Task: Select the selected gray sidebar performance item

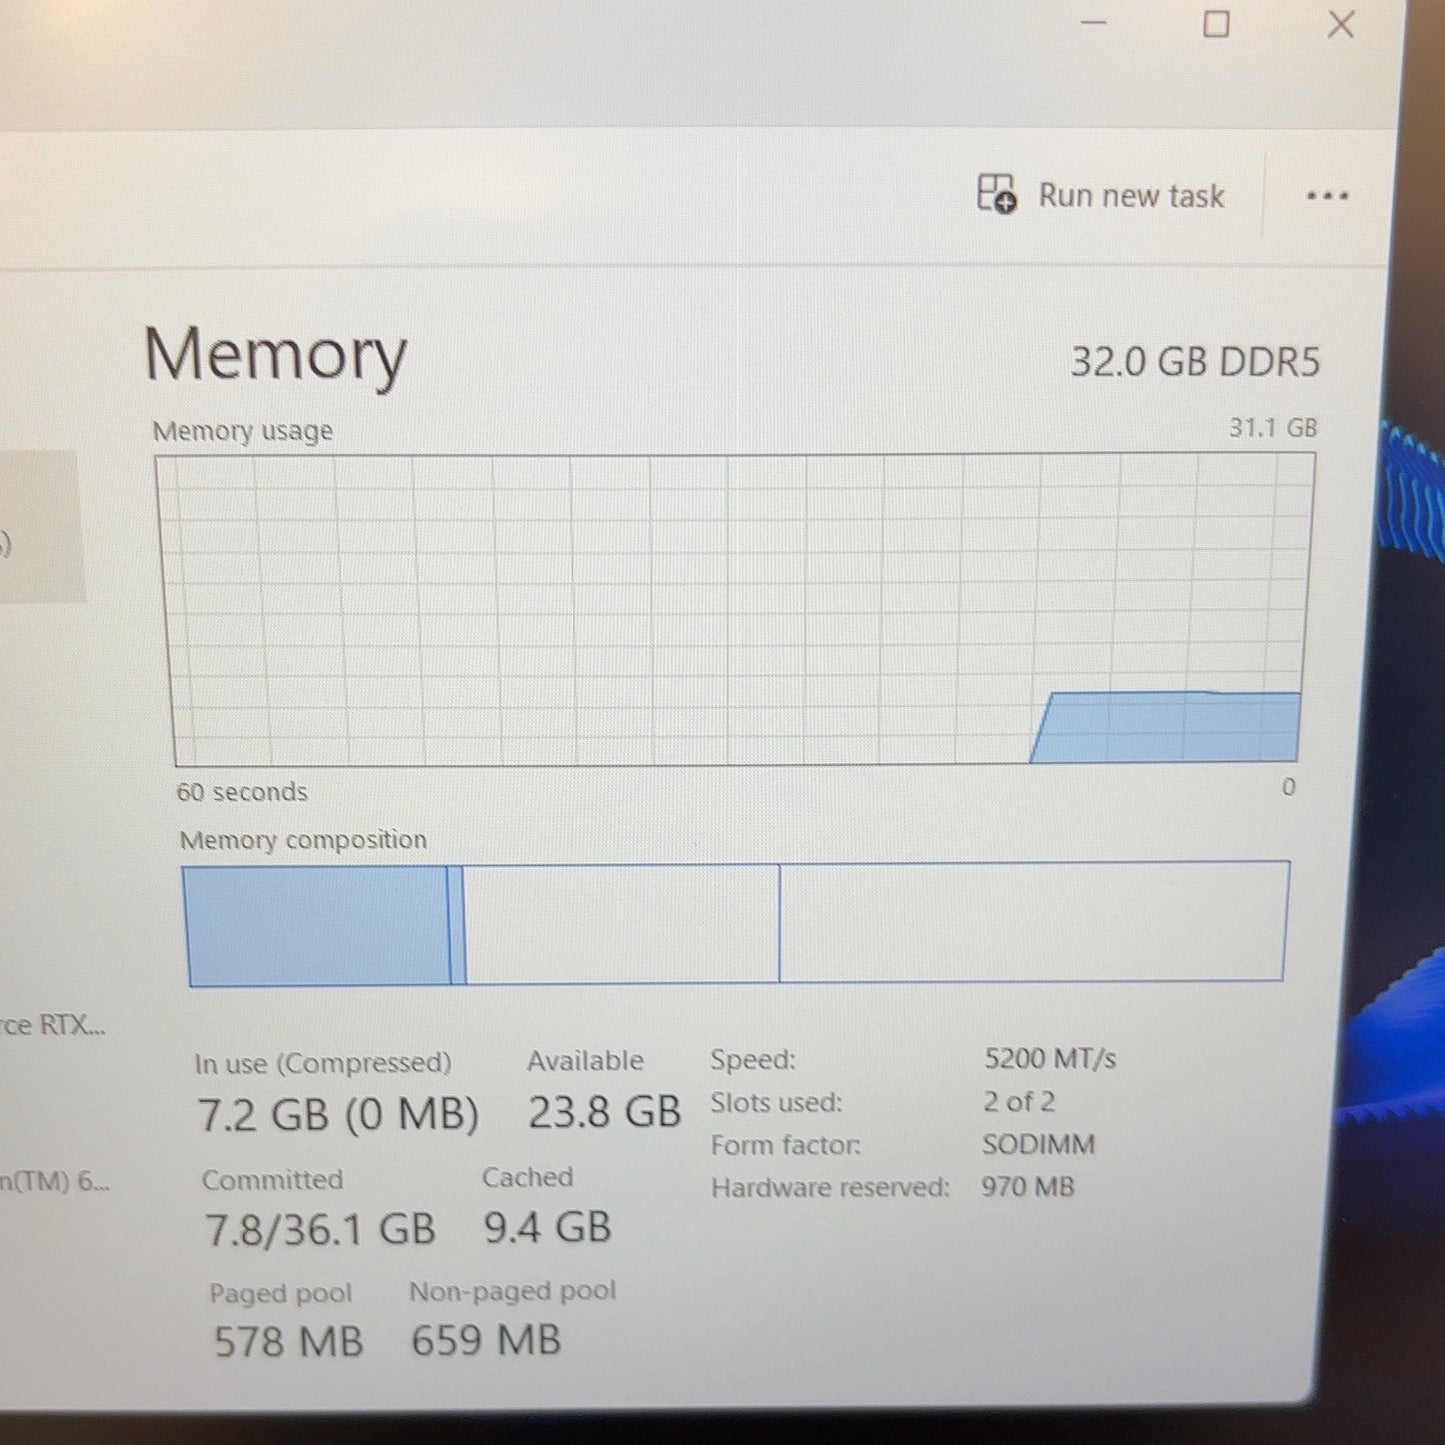Action: click(x=40, y=526)
